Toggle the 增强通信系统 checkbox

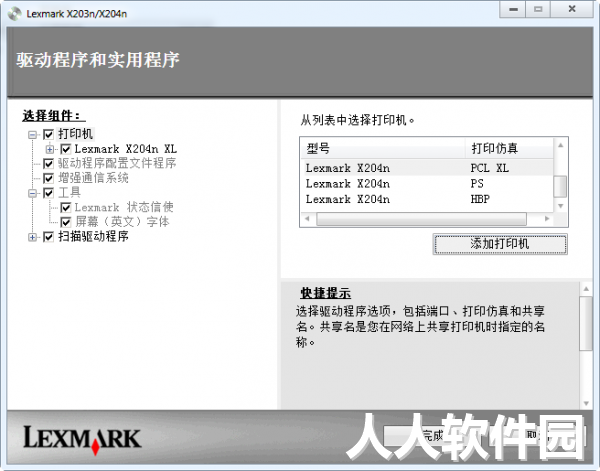coord(48,178)
